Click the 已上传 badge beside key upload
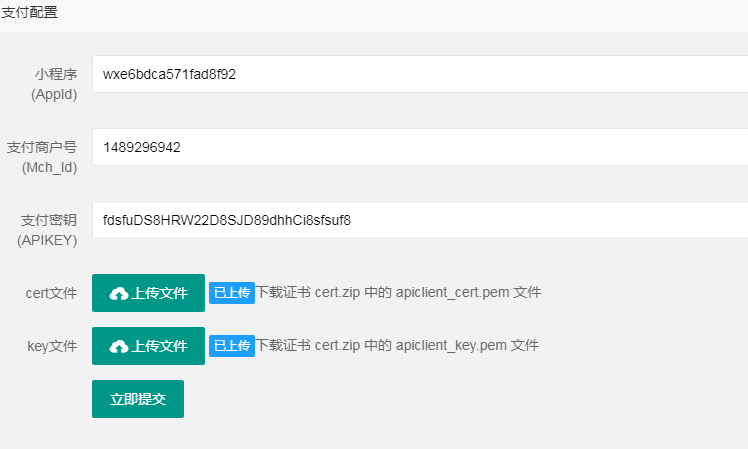 (232, 346)
